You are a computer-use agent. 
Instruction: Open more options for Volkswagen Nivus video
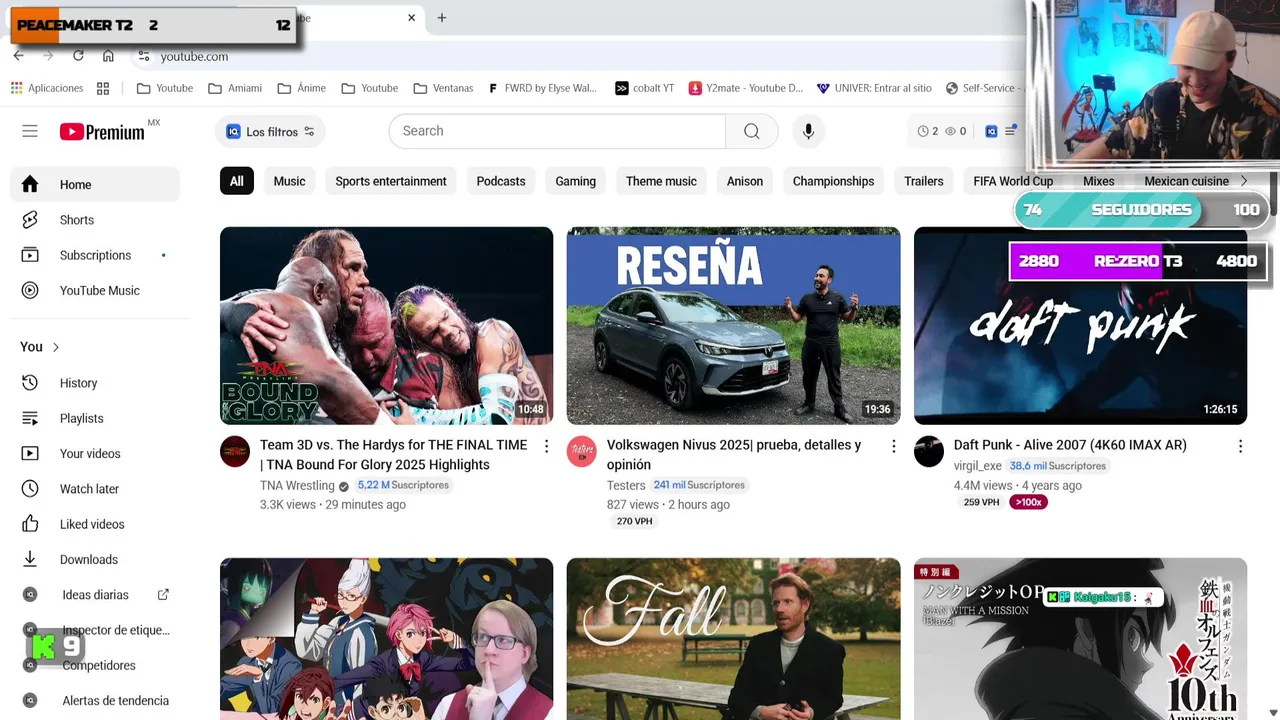893,447
